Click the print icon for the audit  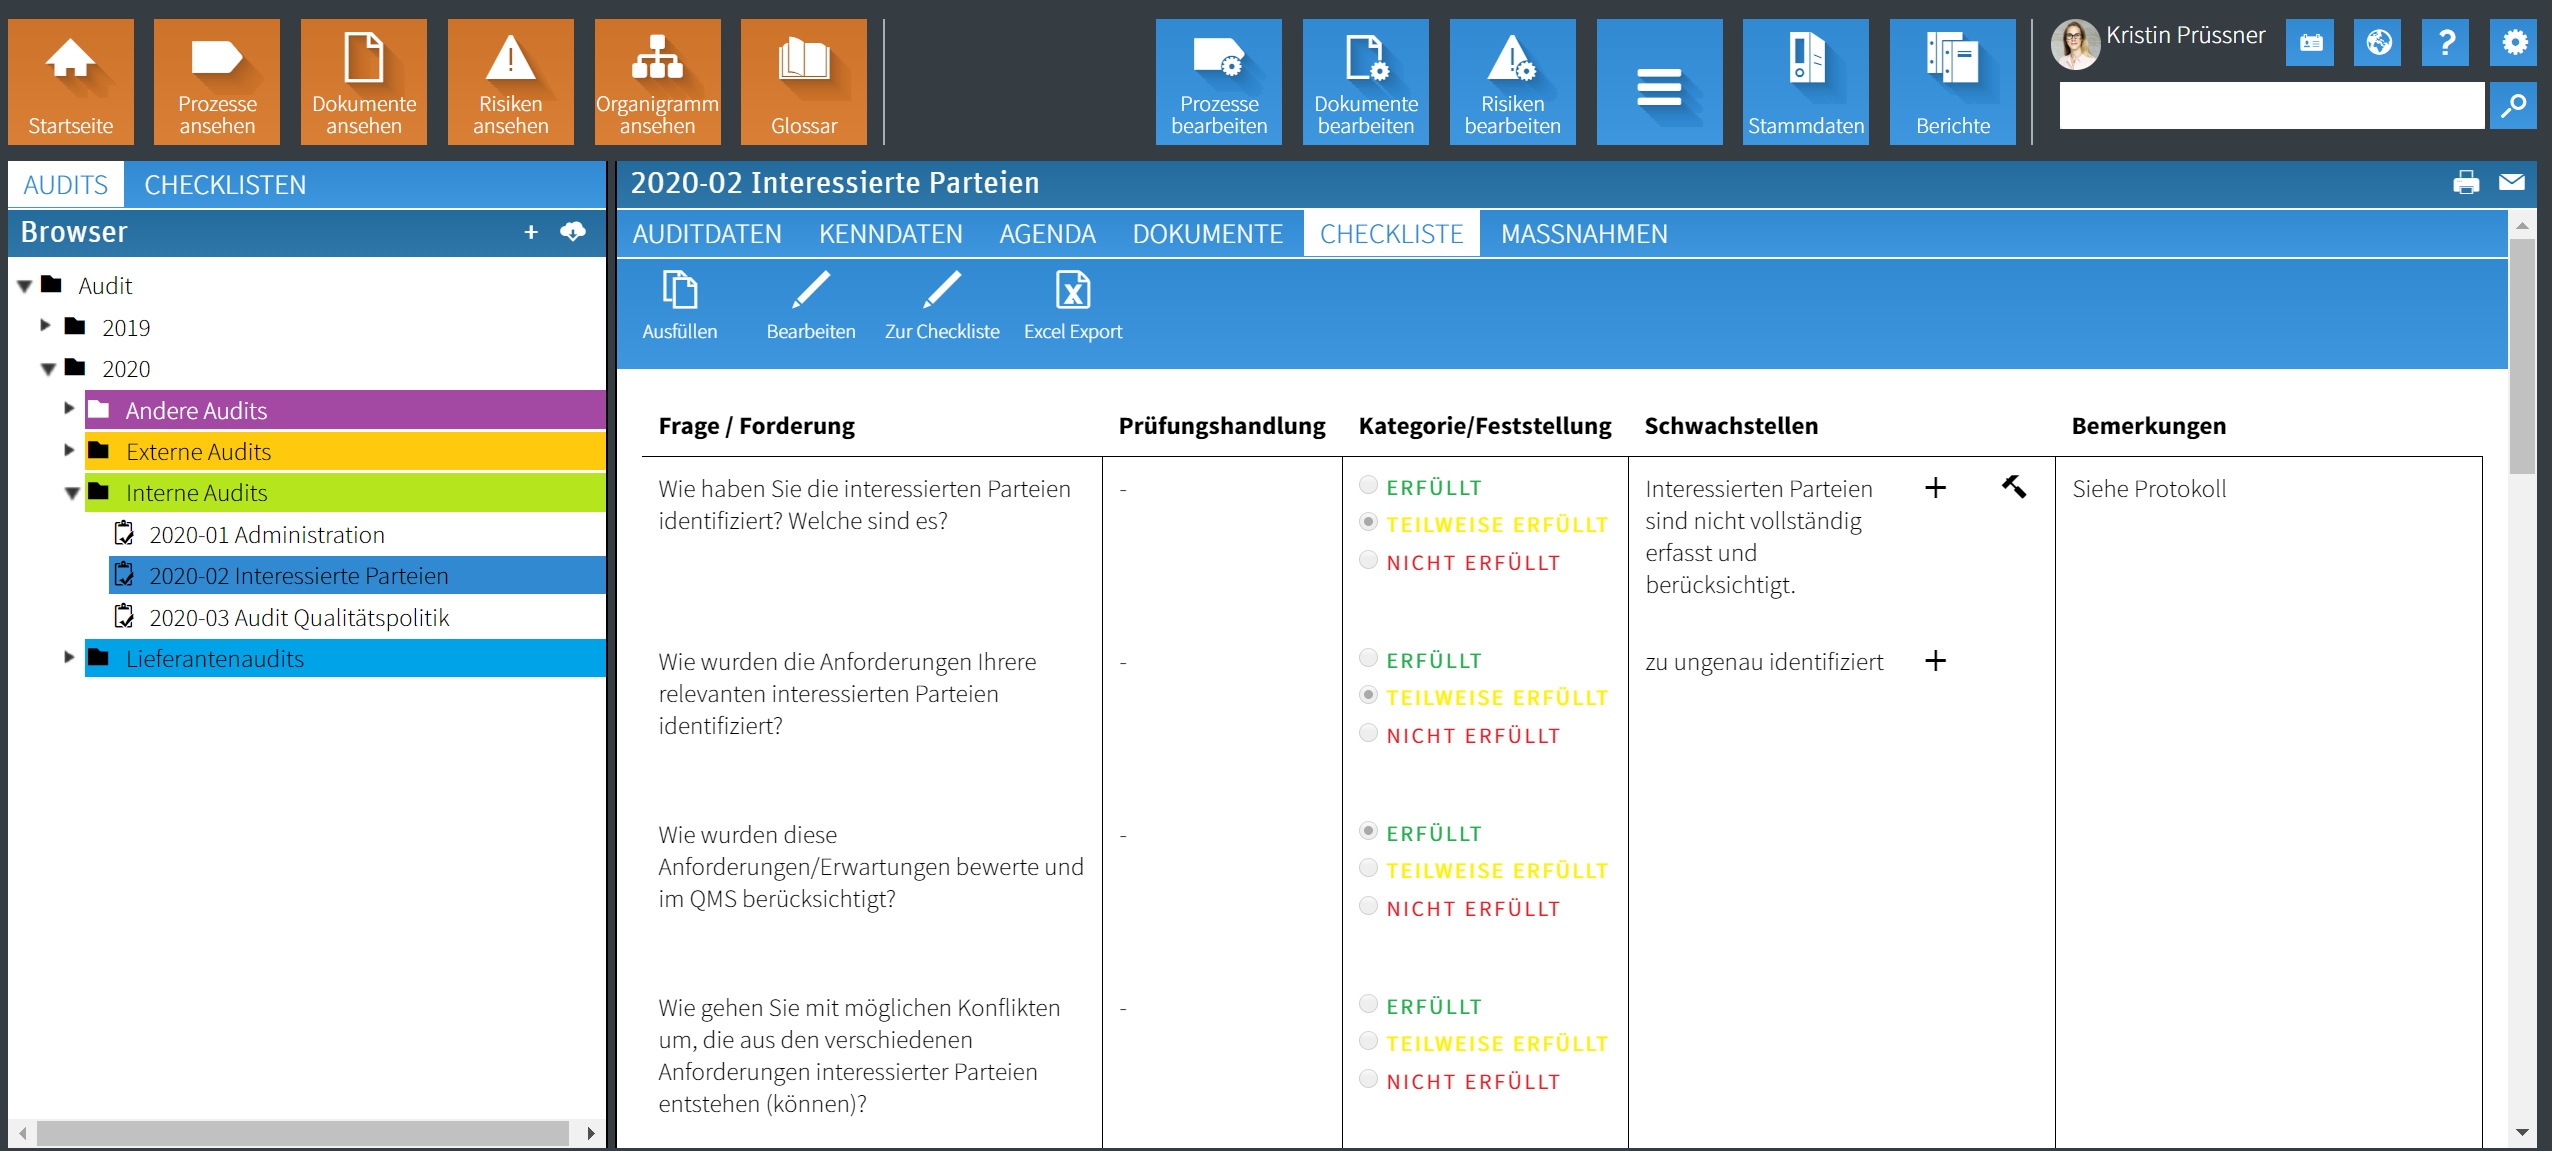[x=2468, y=182]
